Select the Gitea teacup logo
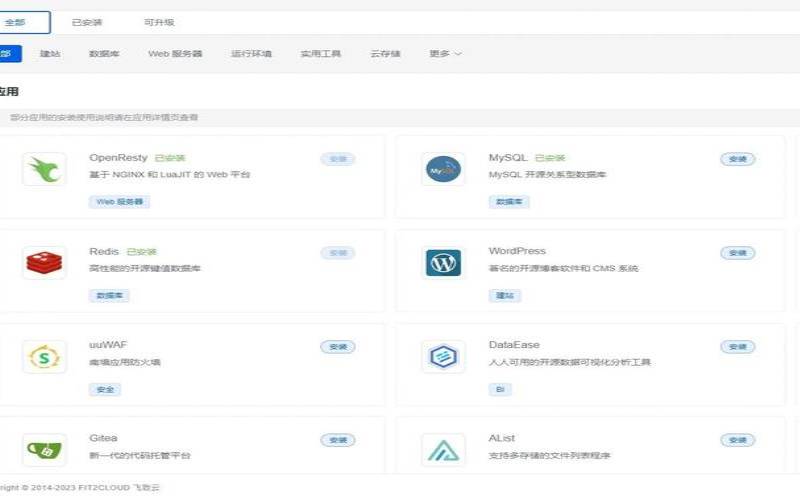Screen dimensions: 800x500 [x=44, y=450]
